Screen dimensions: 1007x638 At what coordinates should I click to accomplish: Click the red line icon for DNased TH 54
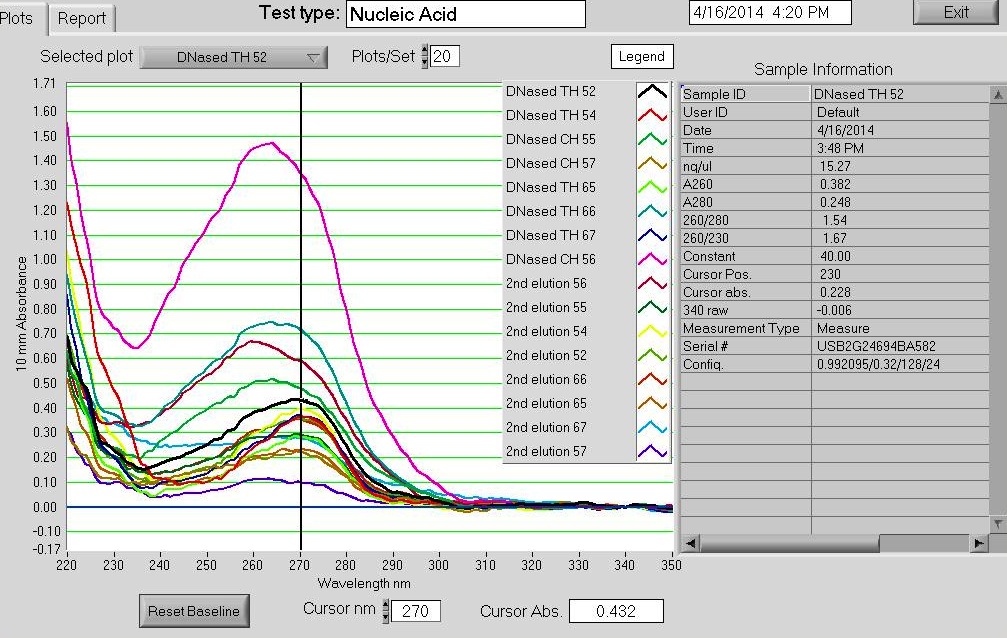click(651, 116)
